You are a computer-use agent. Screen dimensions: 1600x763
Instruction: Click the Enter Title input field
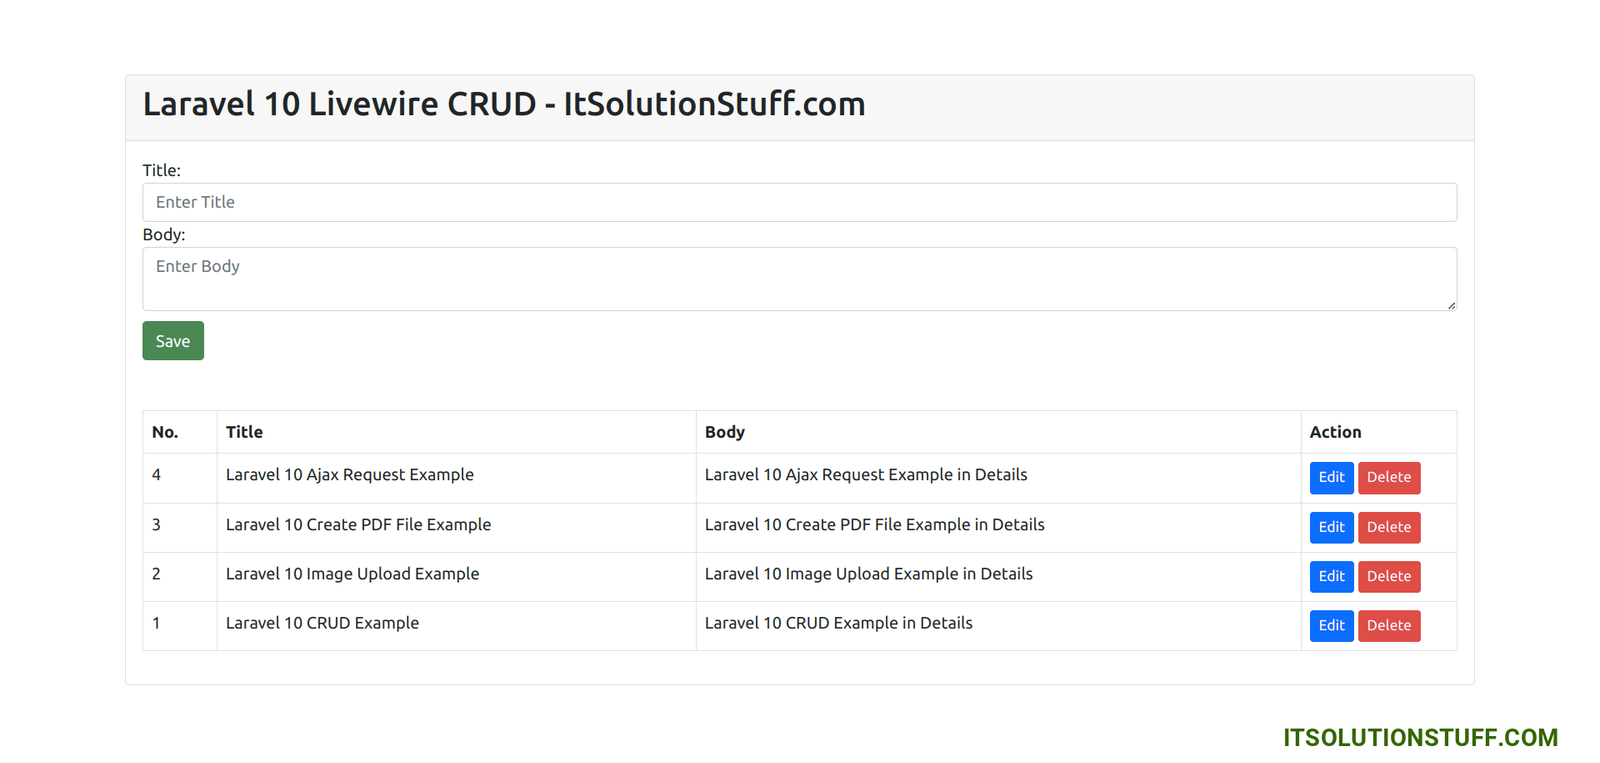click(x=799, y=202)
